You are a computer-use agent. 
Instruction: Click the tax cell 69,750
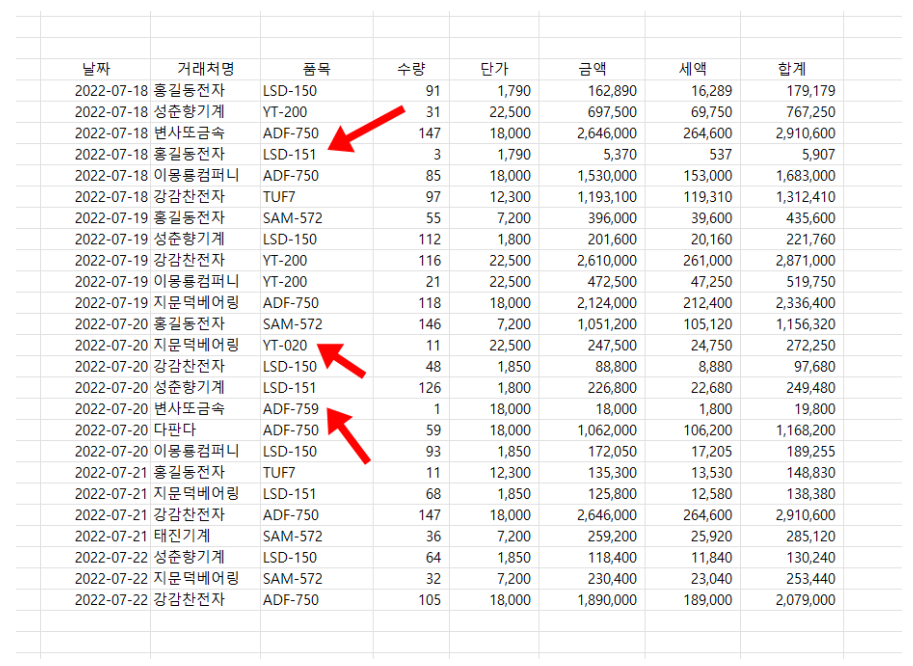(692, 112)
